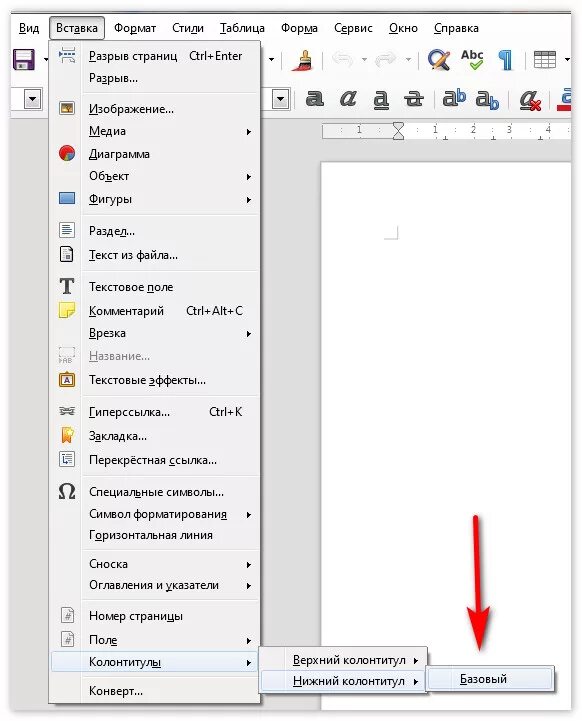The height and width of the screenshot is (721, 582).
Task: Open the Сервис menu
Action: pos(353,28)
